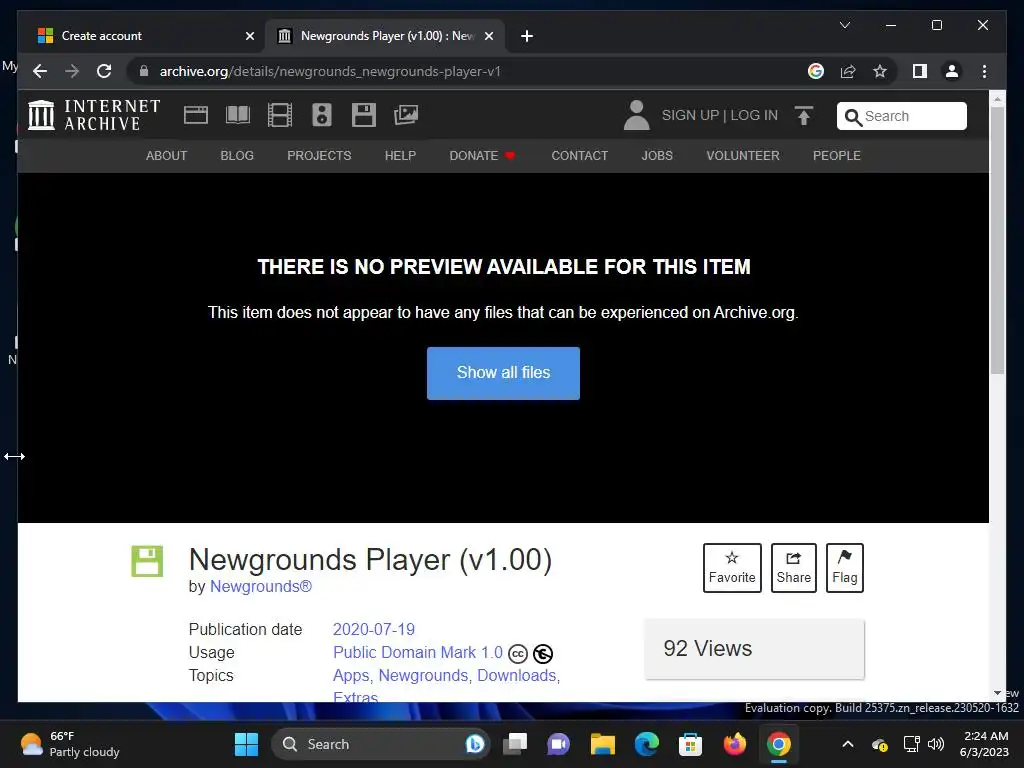Open the PEOPLE menu item
Image resolution: width=1024 pixels, height=768 pixels.
(836, 156)
